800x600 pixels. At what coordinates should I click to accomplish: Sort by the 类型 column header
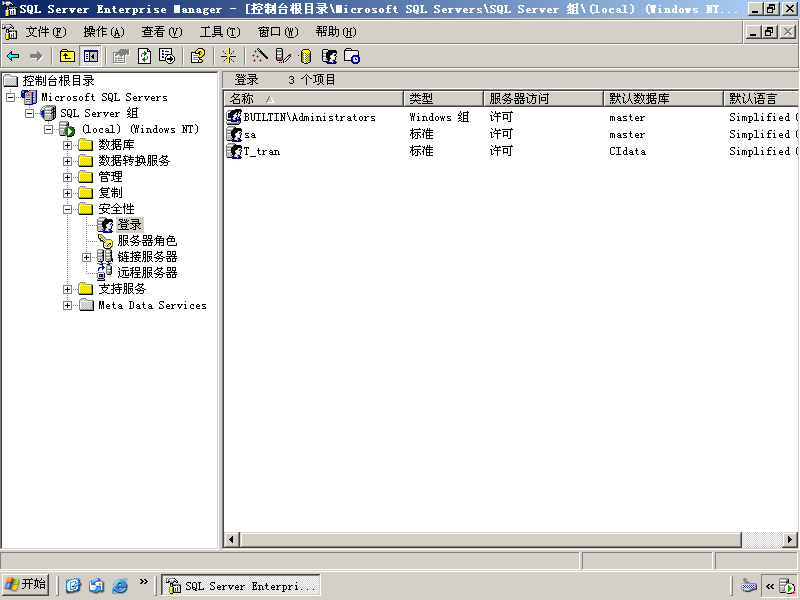443,98
